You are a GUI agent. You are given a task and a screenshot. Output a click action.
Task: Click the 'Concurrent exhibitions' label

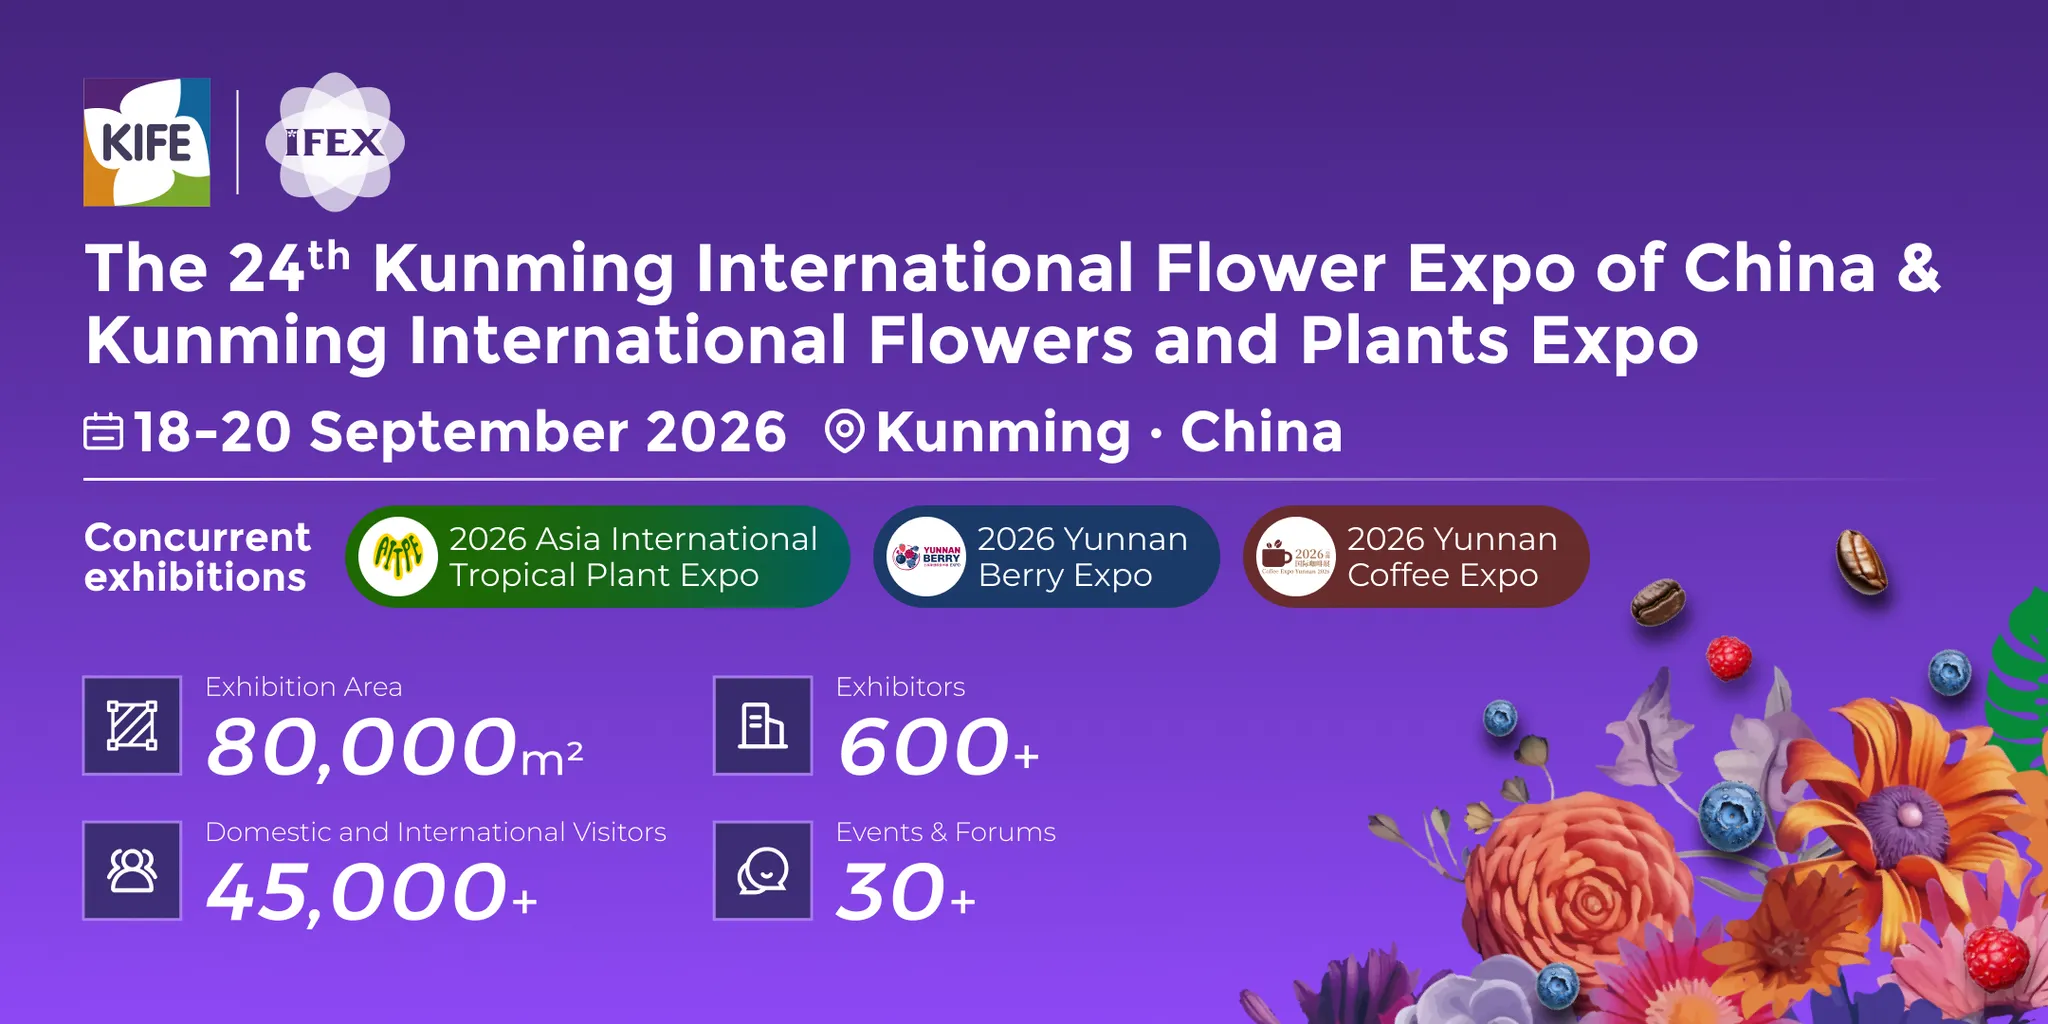point(197,557)
